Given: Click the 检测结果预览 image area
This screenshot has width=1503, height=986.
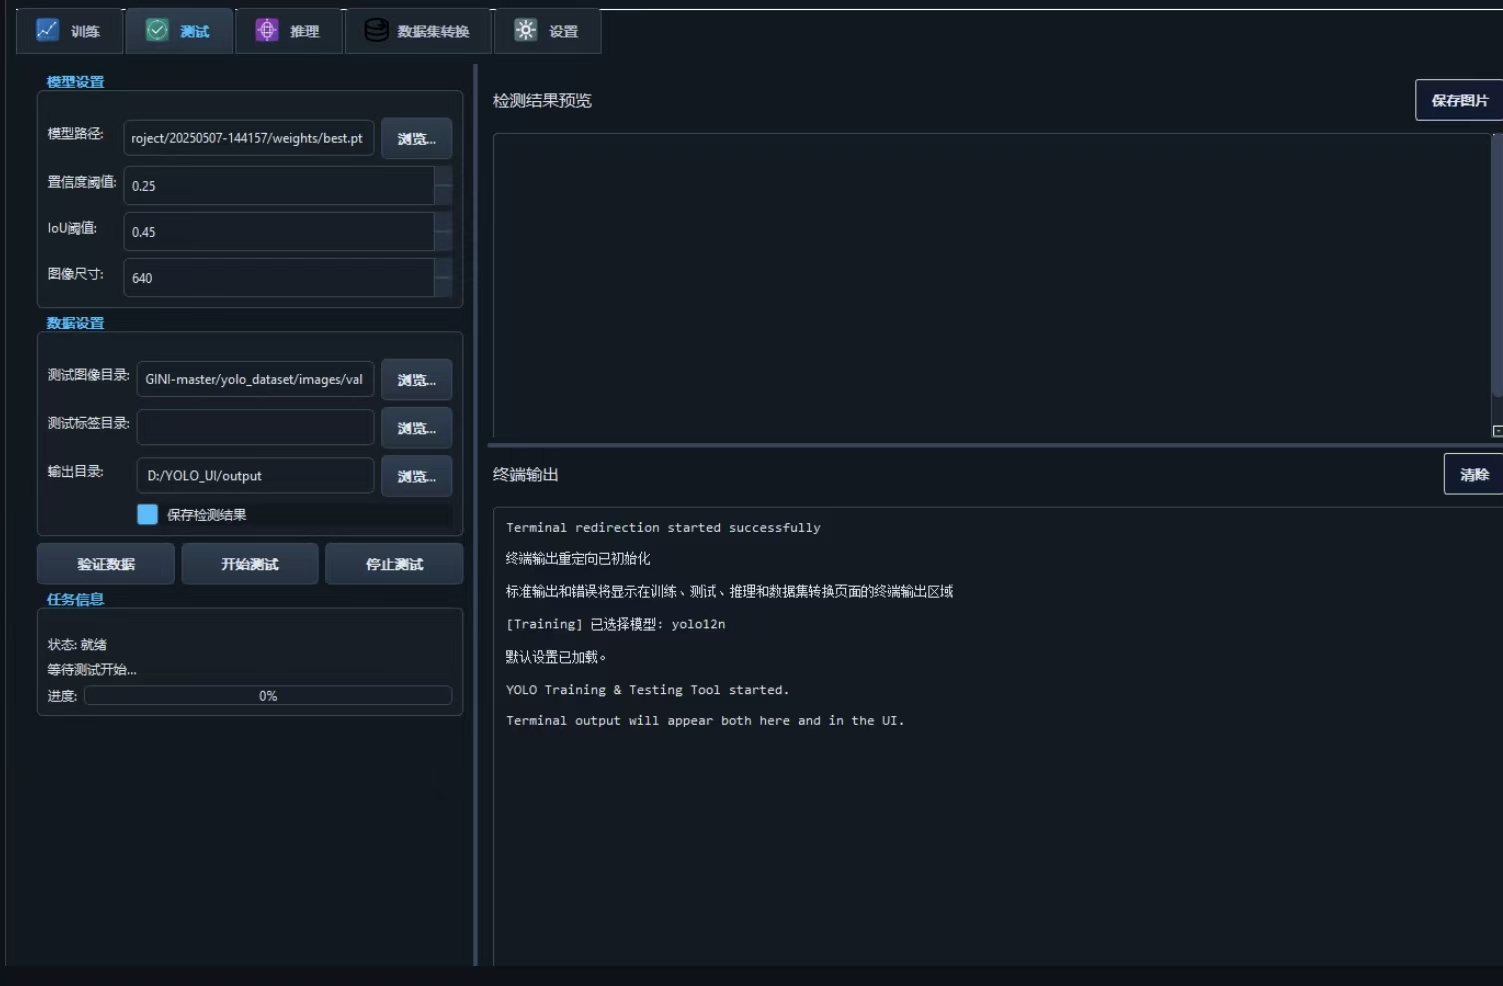Looking at the screenshot, I should coord(991,286).
